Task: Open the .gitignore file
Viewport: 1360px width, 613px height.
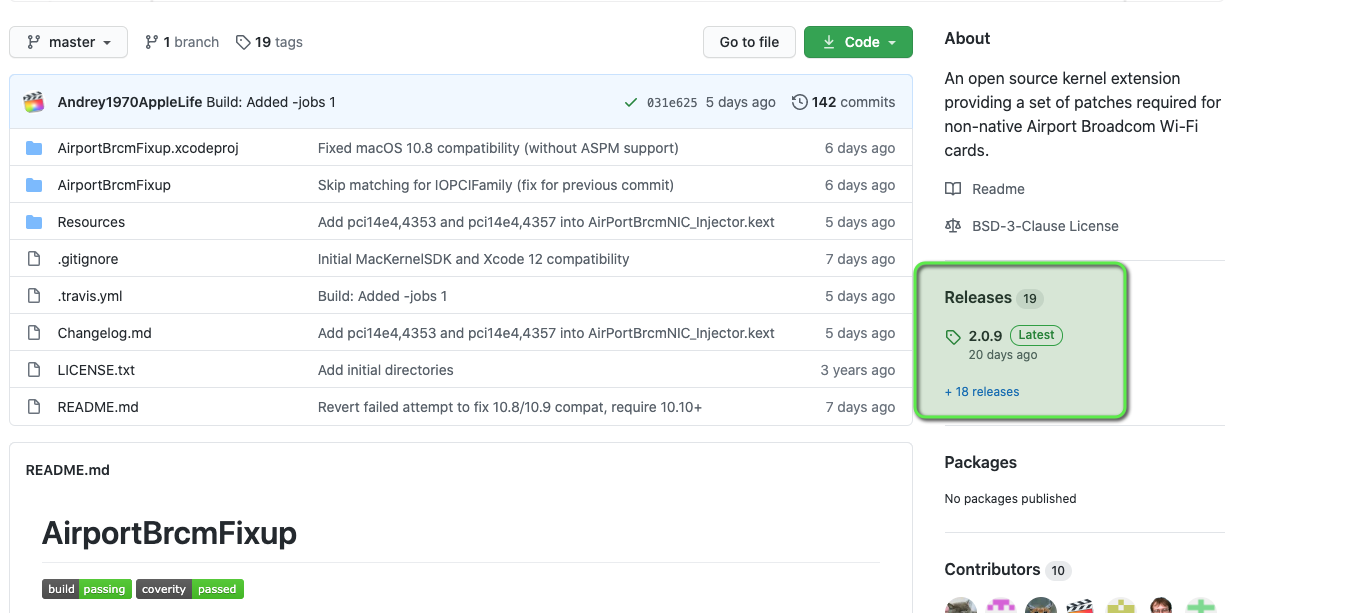Action: coord(88,259)
